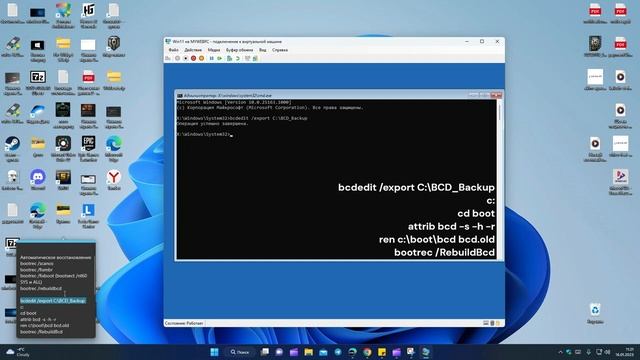Send Ctrl+Alt+Del via the VM toolbar

(x=168, y=58)
